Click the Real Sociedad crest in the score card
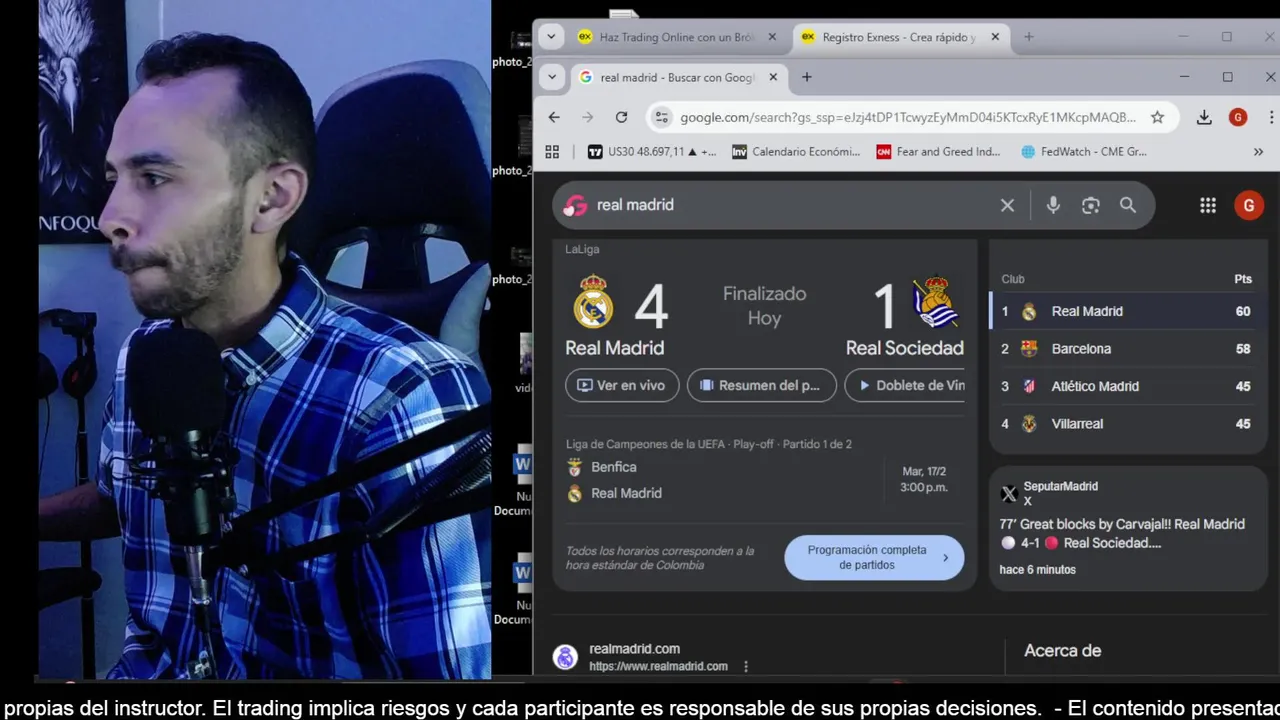Viewport: 1280px width, 720px height. (936, 302)
